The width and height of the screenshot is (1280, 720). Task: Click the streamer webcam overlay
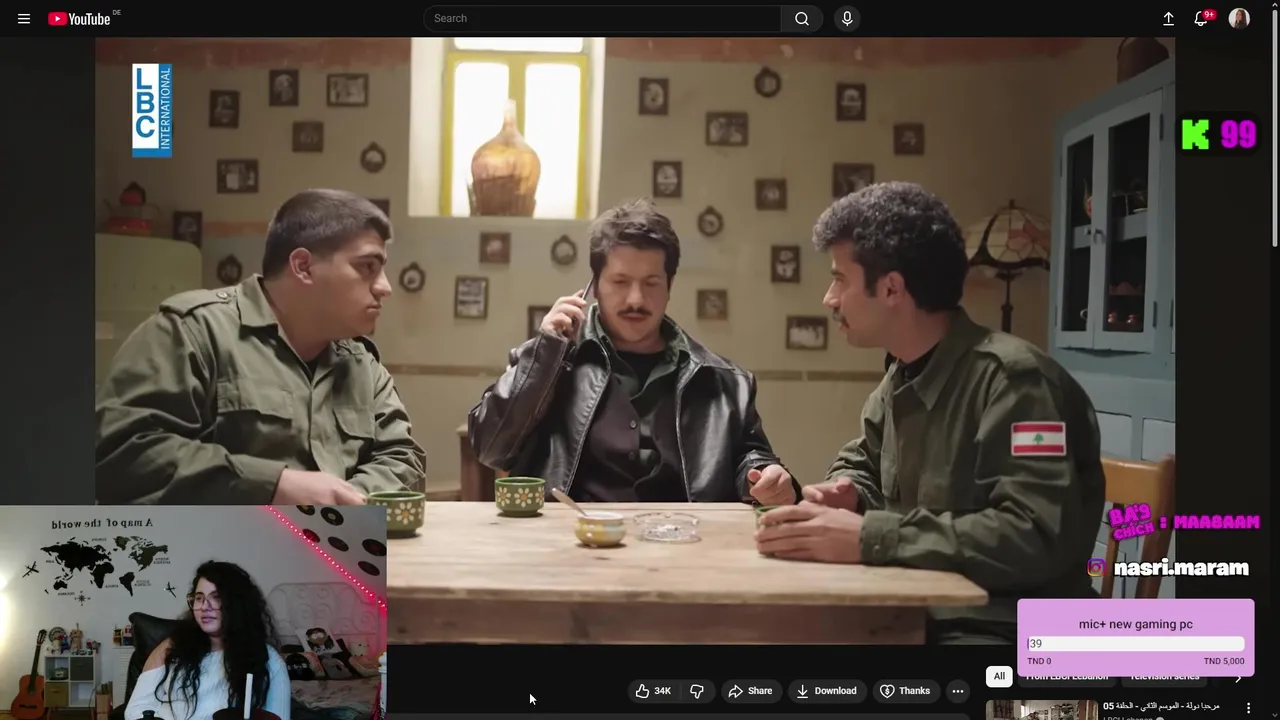[192, 612]
